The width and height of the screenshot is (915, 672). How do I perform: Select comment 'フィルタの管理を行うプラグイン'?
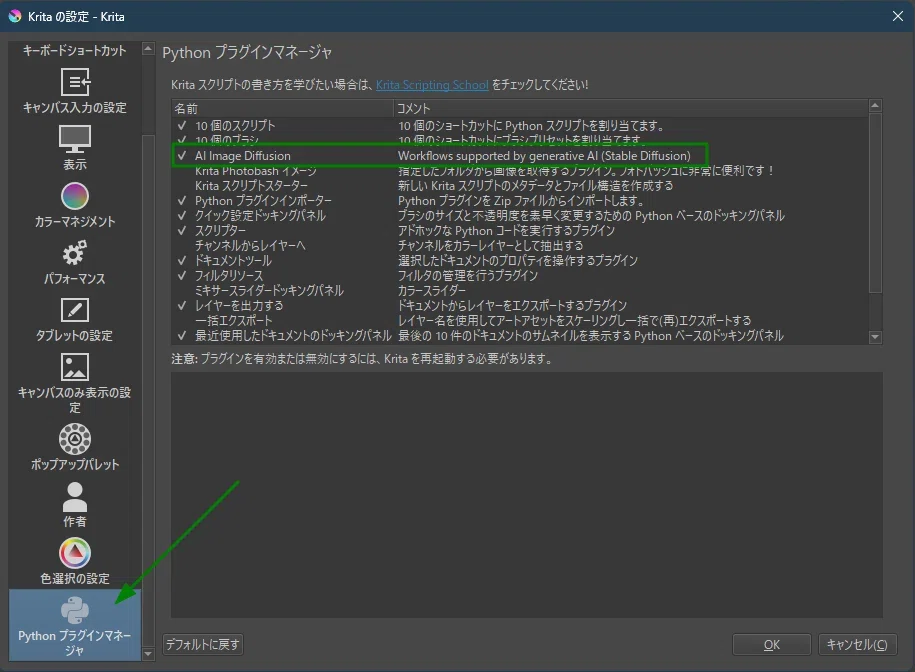pyautogui.click(x=468, y=275)
